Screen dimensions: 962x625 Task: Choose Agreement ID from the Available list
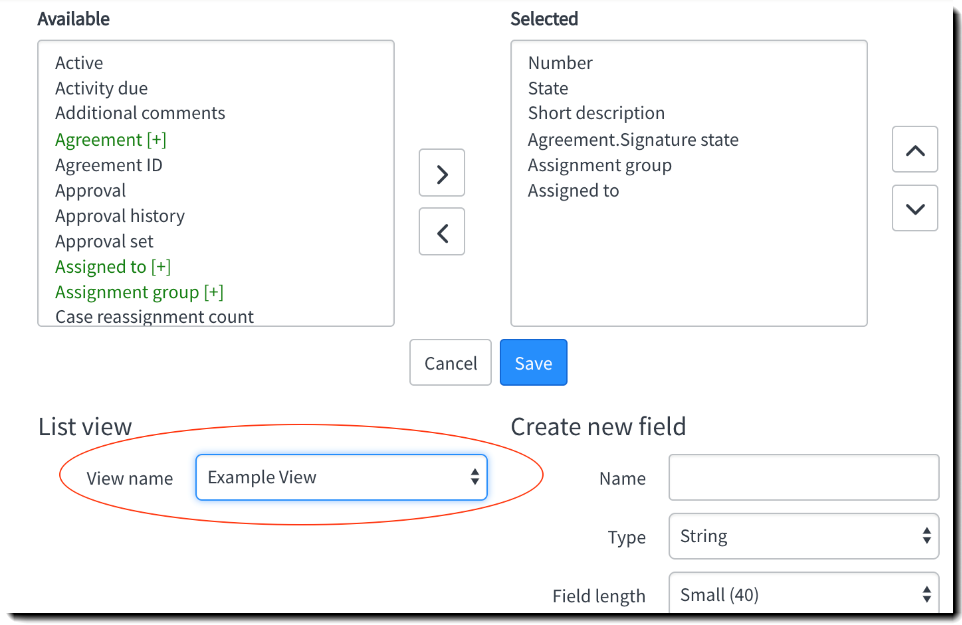108,165
